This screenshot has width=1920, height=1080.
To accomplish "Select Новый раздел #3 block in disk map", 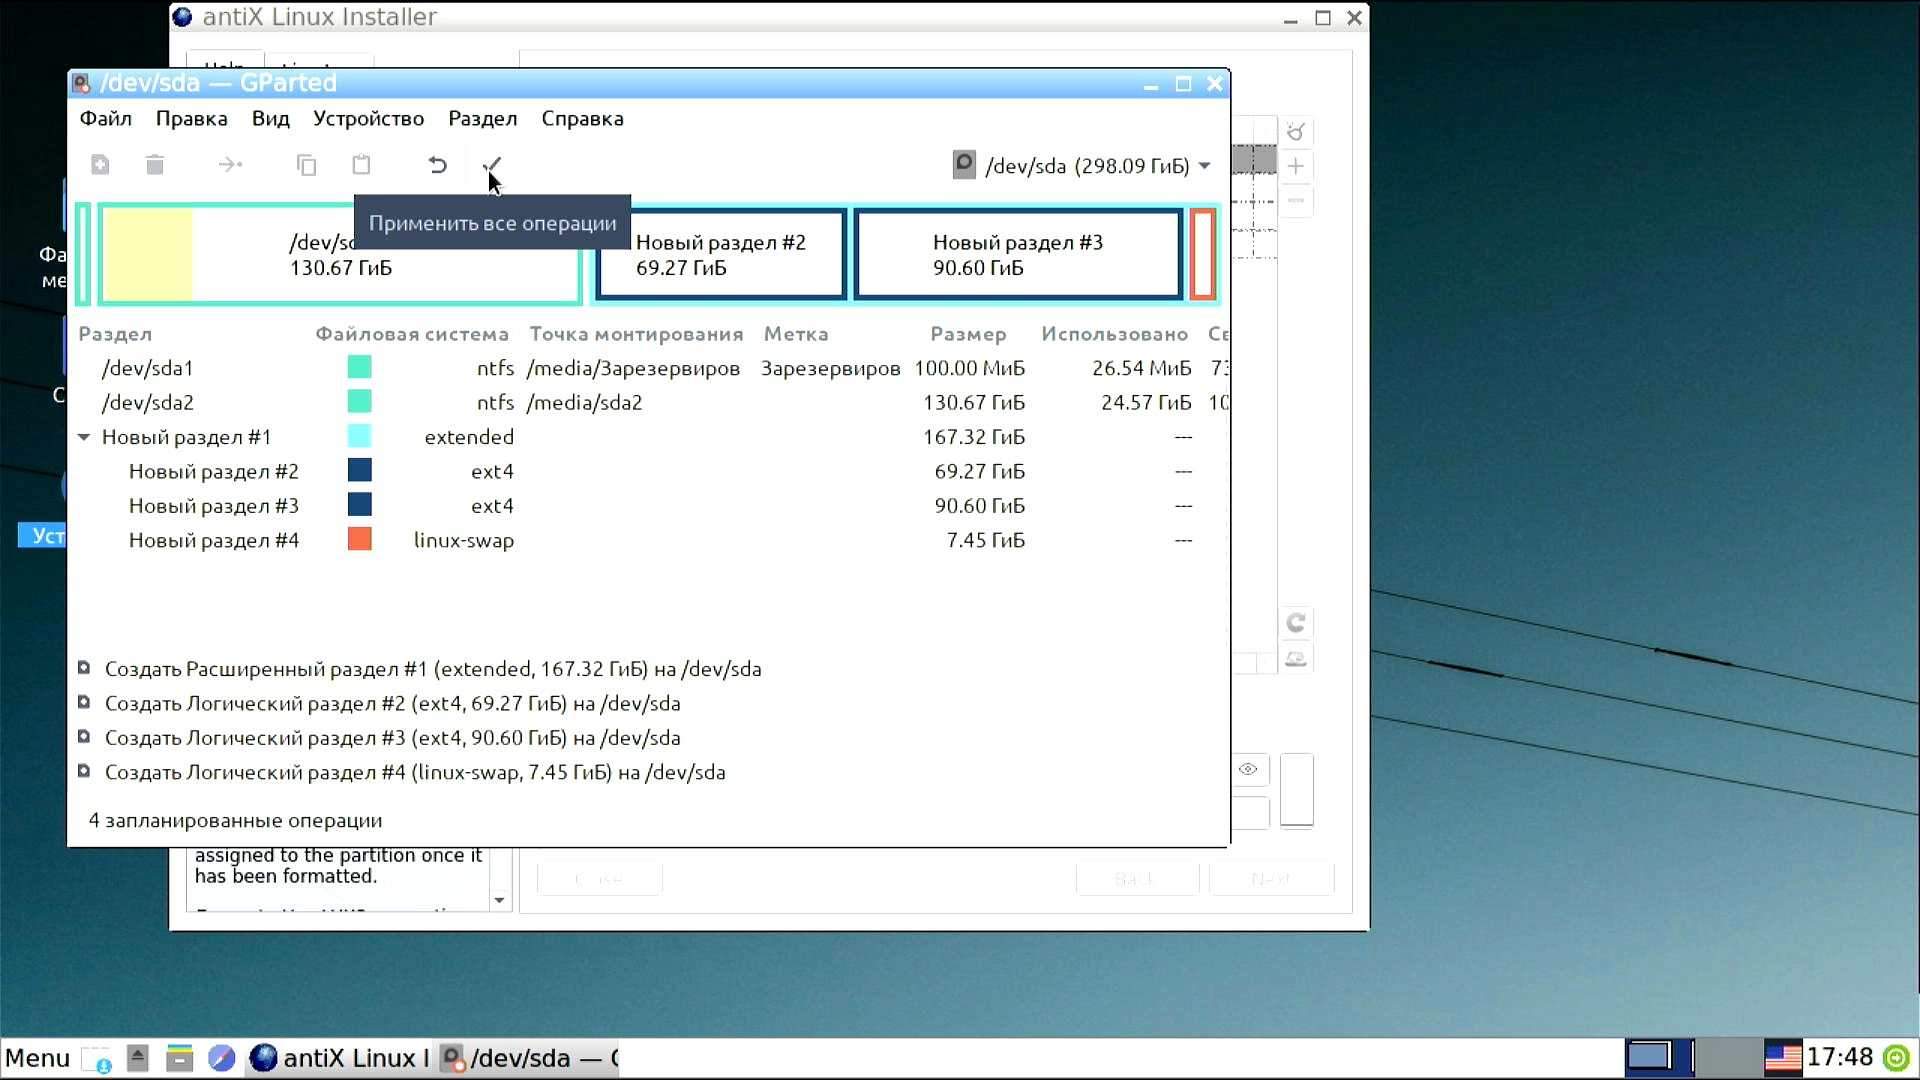I will point(1018,254).
